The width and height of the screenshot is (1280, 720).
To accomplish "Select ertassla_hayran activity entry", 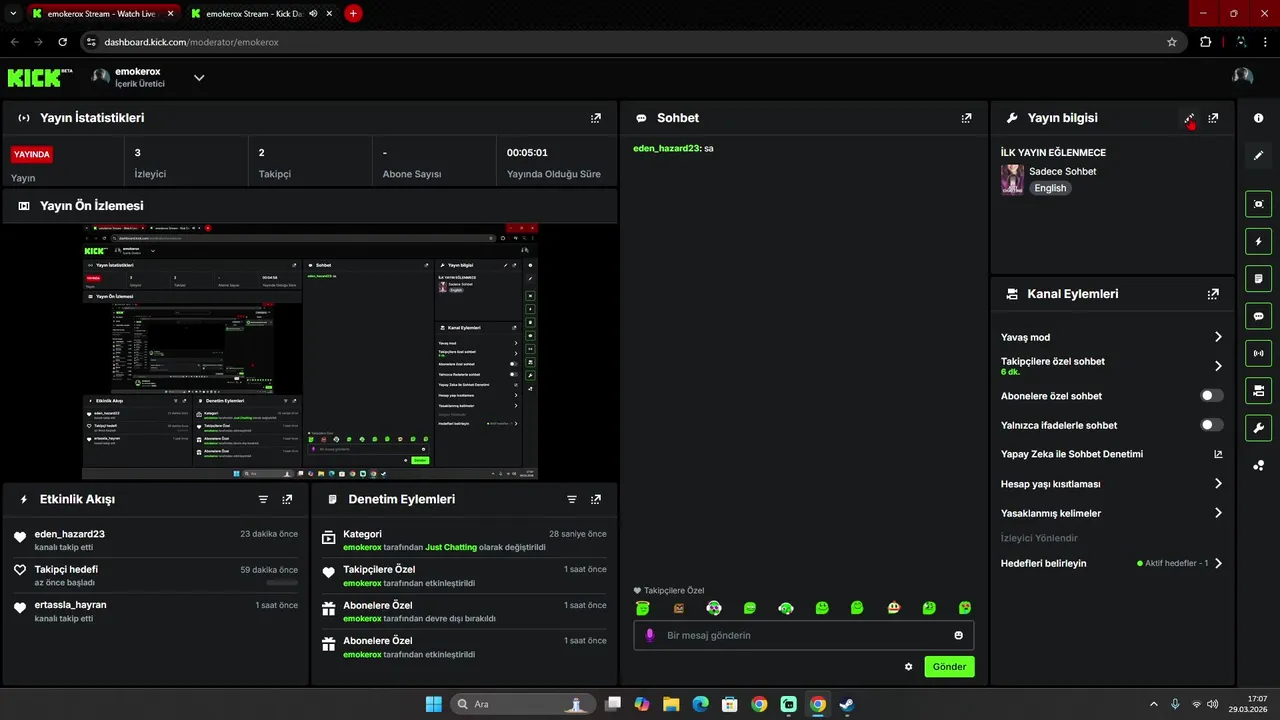I will point(155,611).
